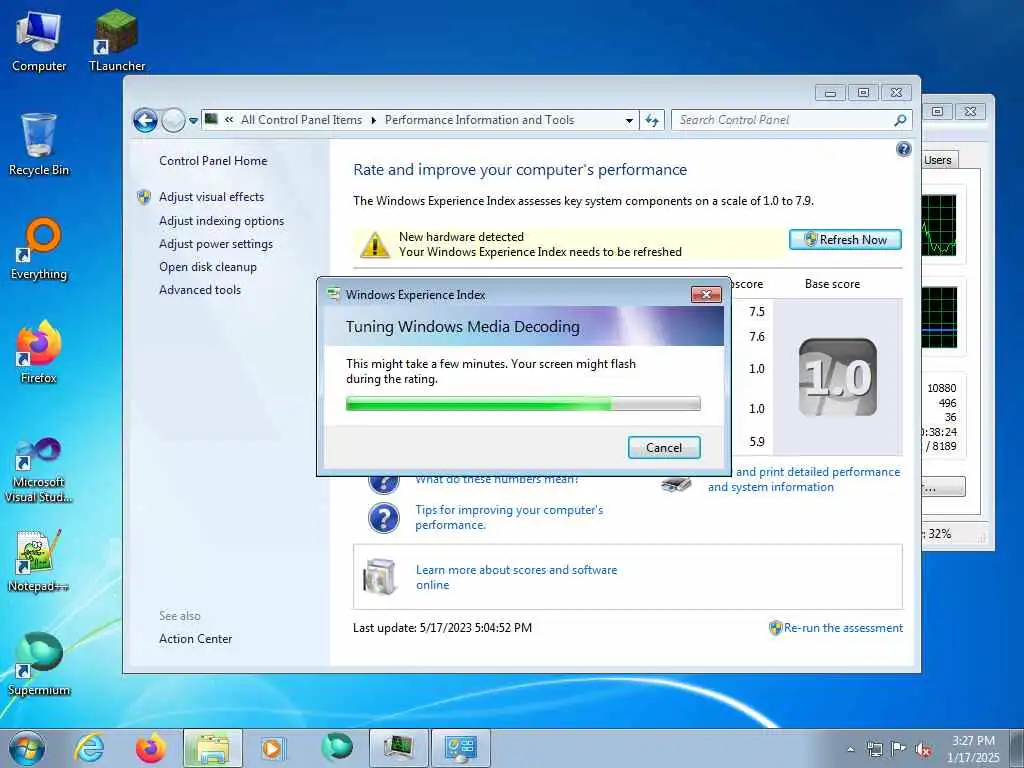Click the search magnifier icon
Screen dimensions: 1024x768
[900, 120]
